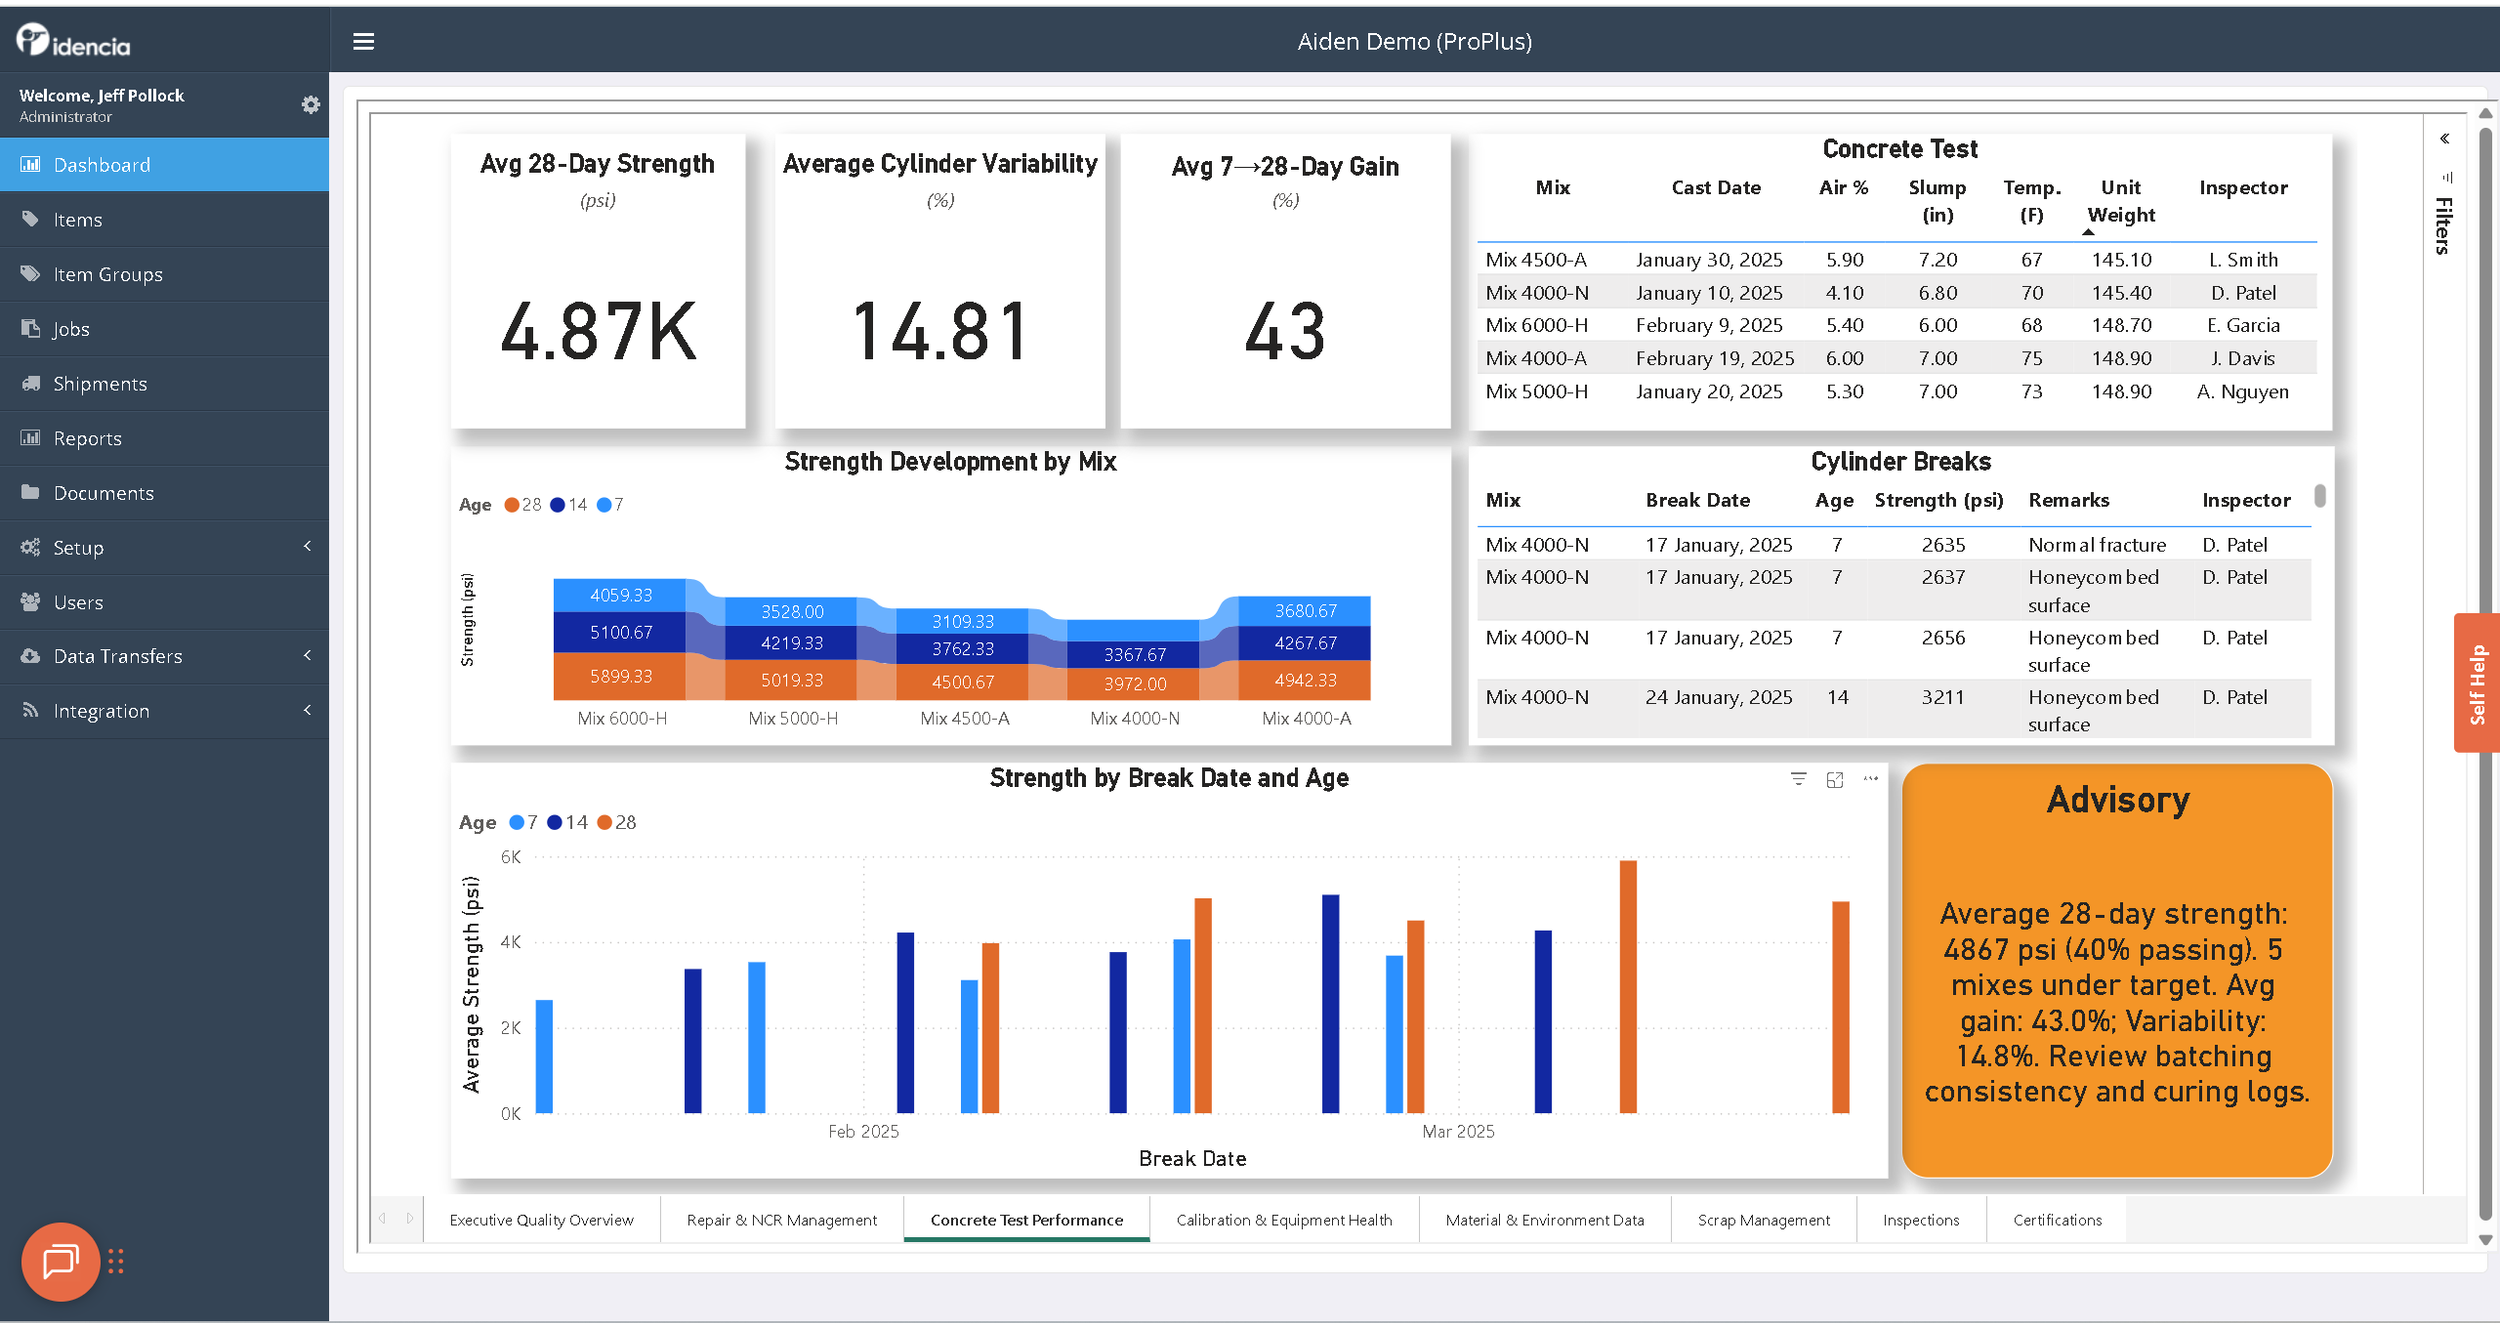Image resolution: width=2500 pixels, height=1323 pixels.
Task: Click the idencia logo
Action: coord(73,41)
